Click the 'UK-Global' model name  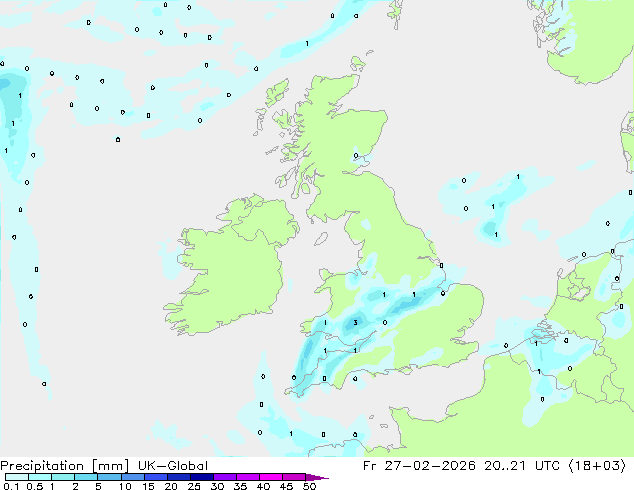(173, 466)
